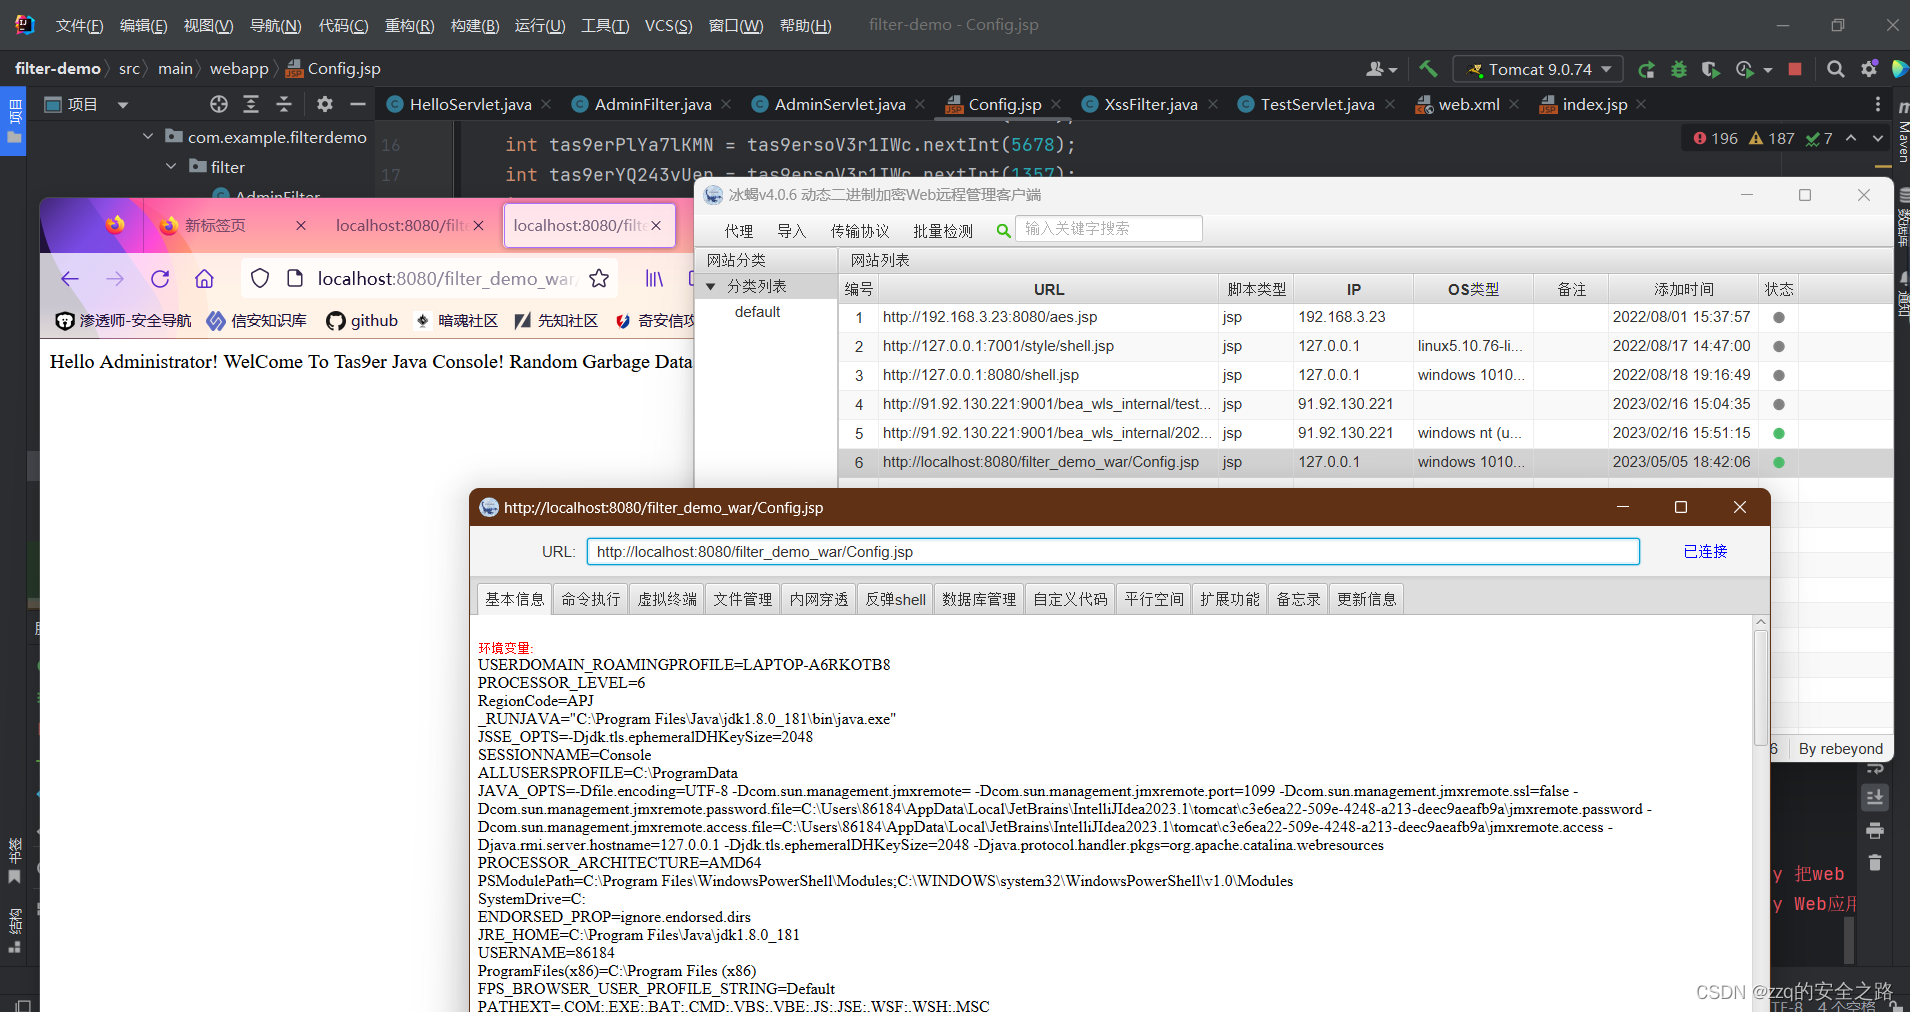1910x1012 pixels.
Task: Run with coverage using the shield icon
Action: point(1711,69)
